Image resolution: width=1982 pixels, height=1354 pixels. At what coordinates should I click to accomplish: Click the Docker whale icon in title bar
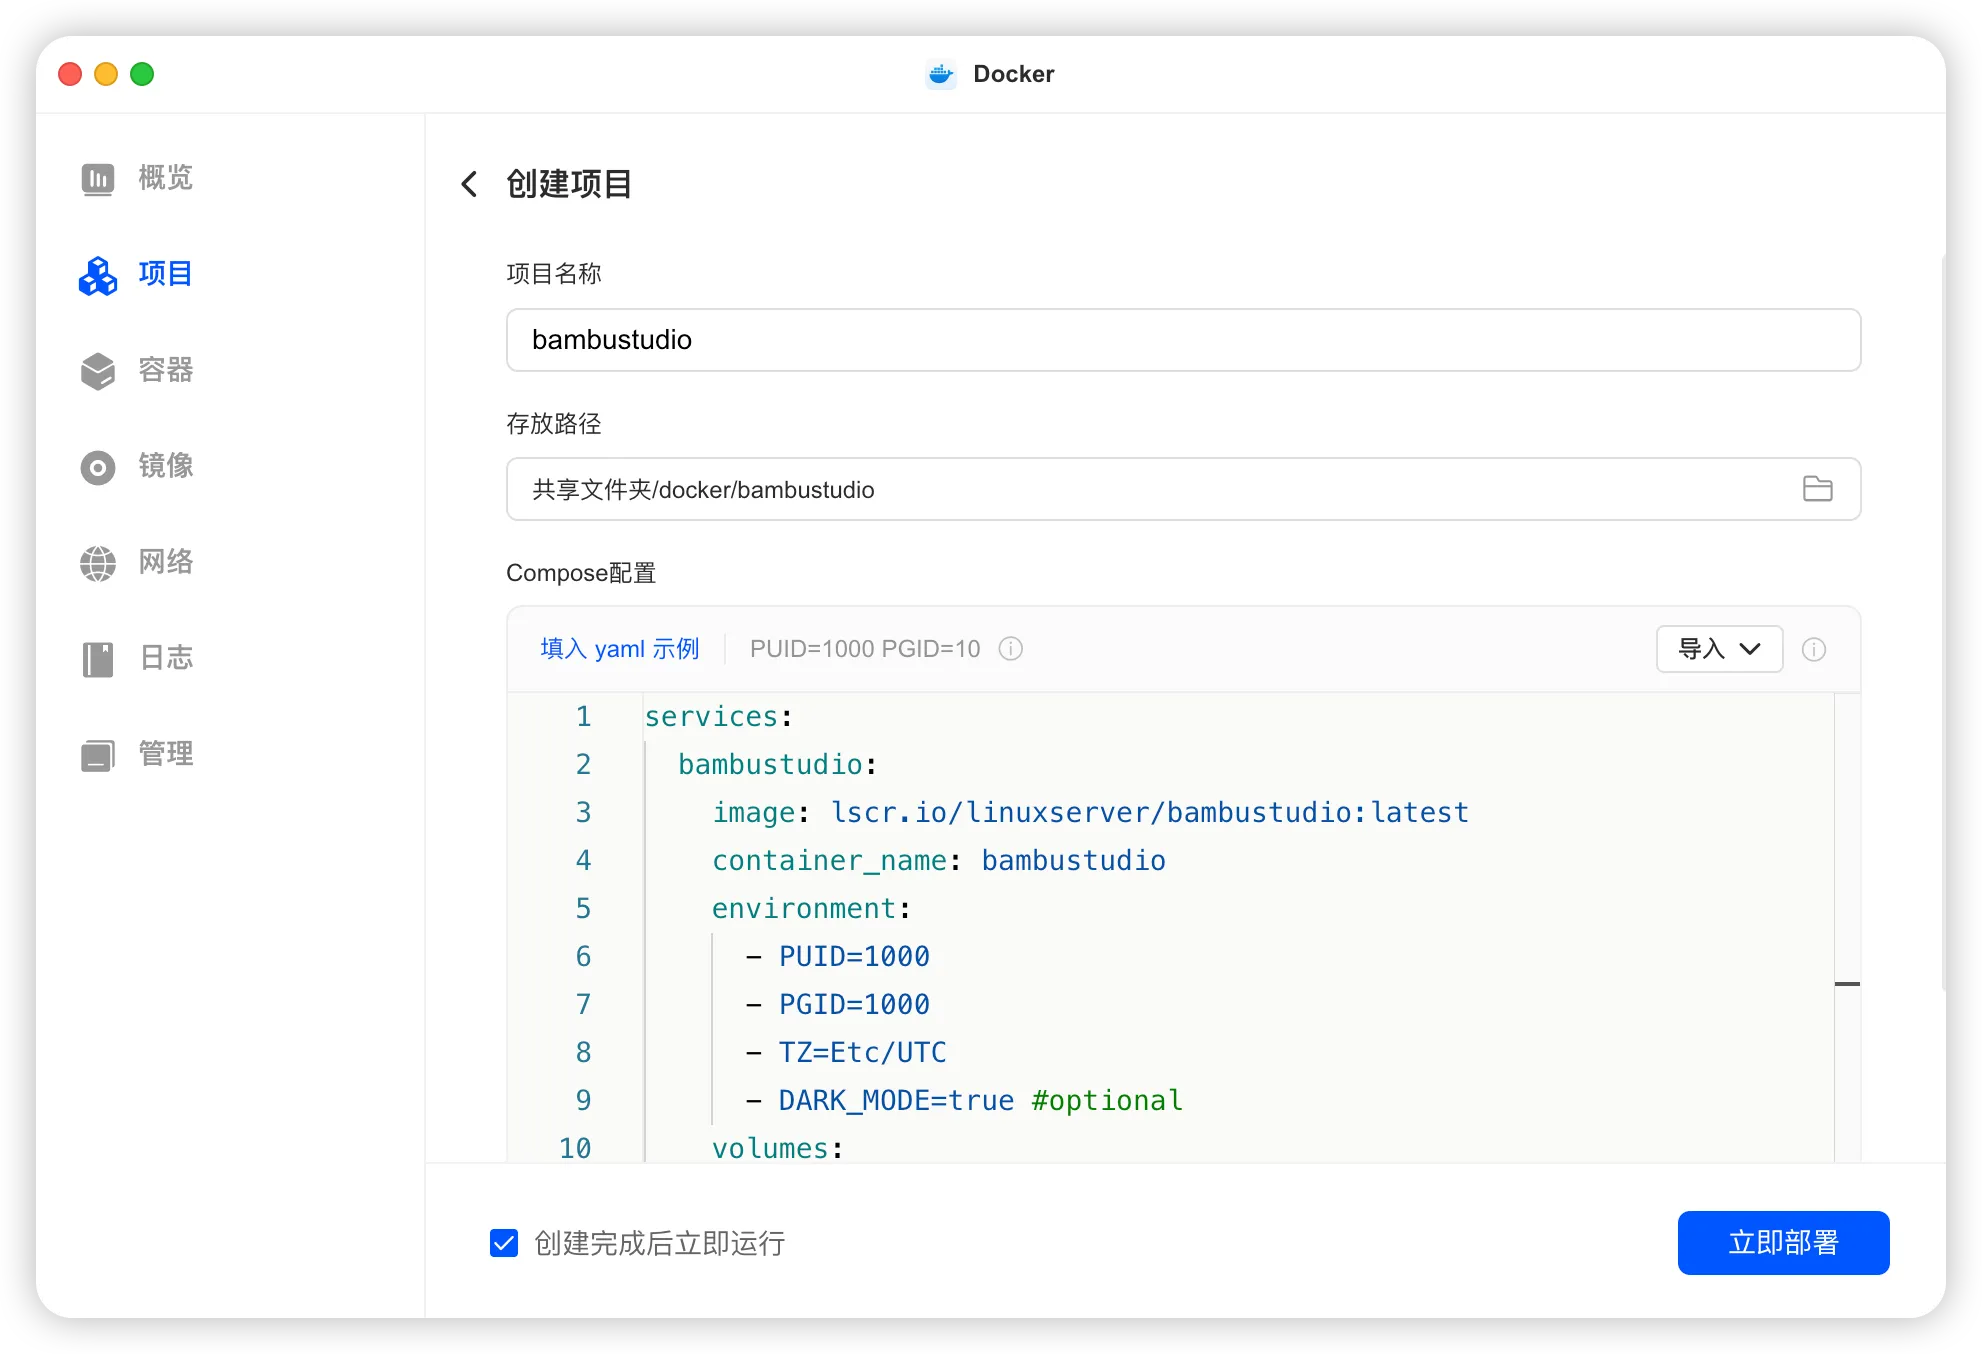click(x=940, y=74)
